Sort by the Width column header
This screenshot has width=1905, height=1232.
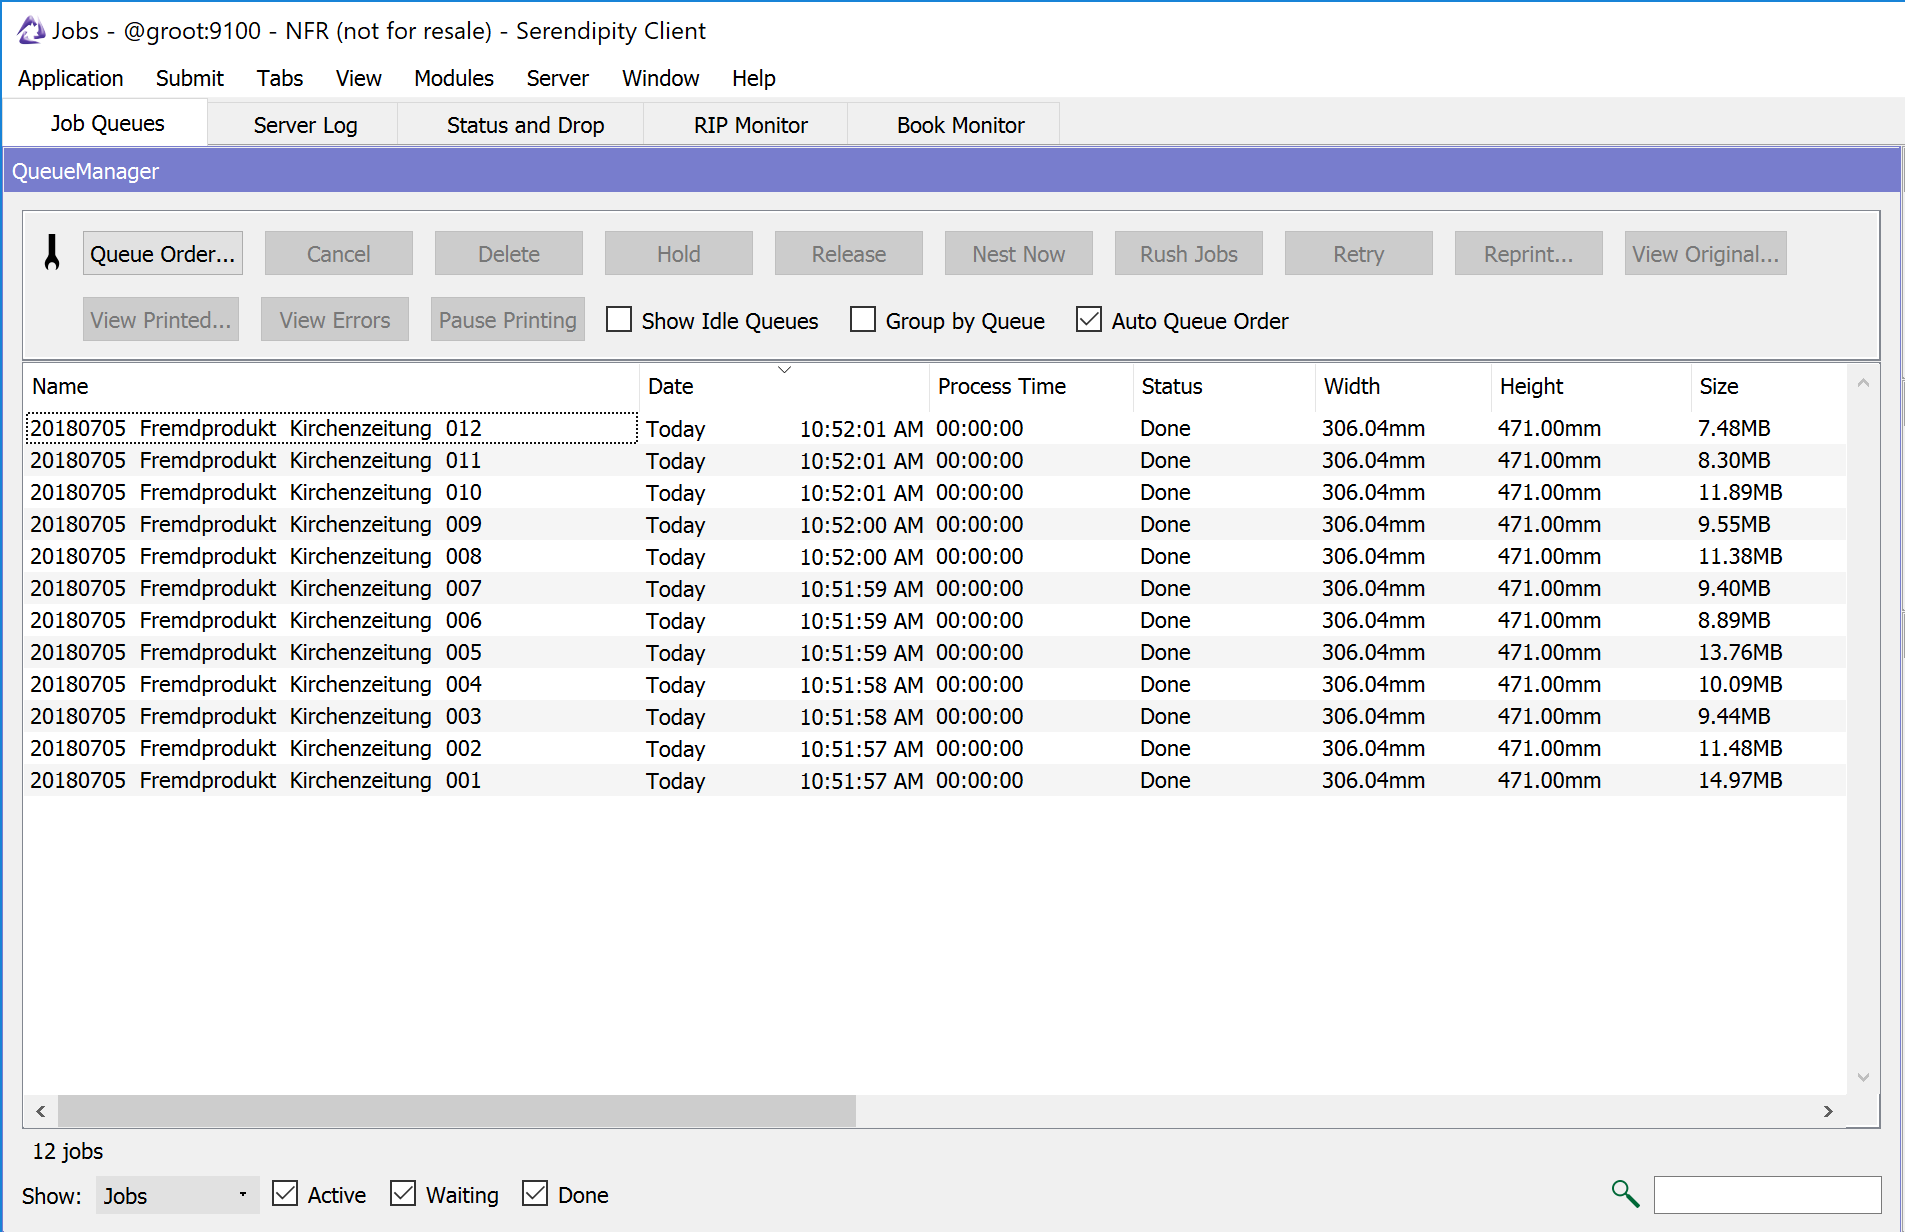click(x=1403, y=386)
